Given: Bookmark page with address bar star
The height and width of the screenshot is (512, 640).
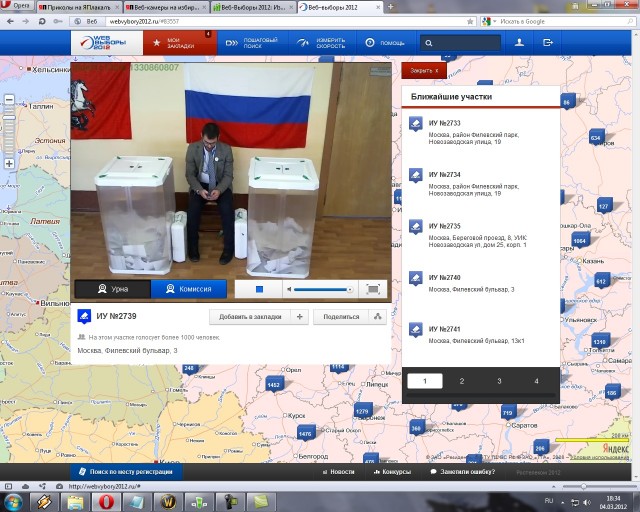Looking at the screenshot, I should pos(470,21).
